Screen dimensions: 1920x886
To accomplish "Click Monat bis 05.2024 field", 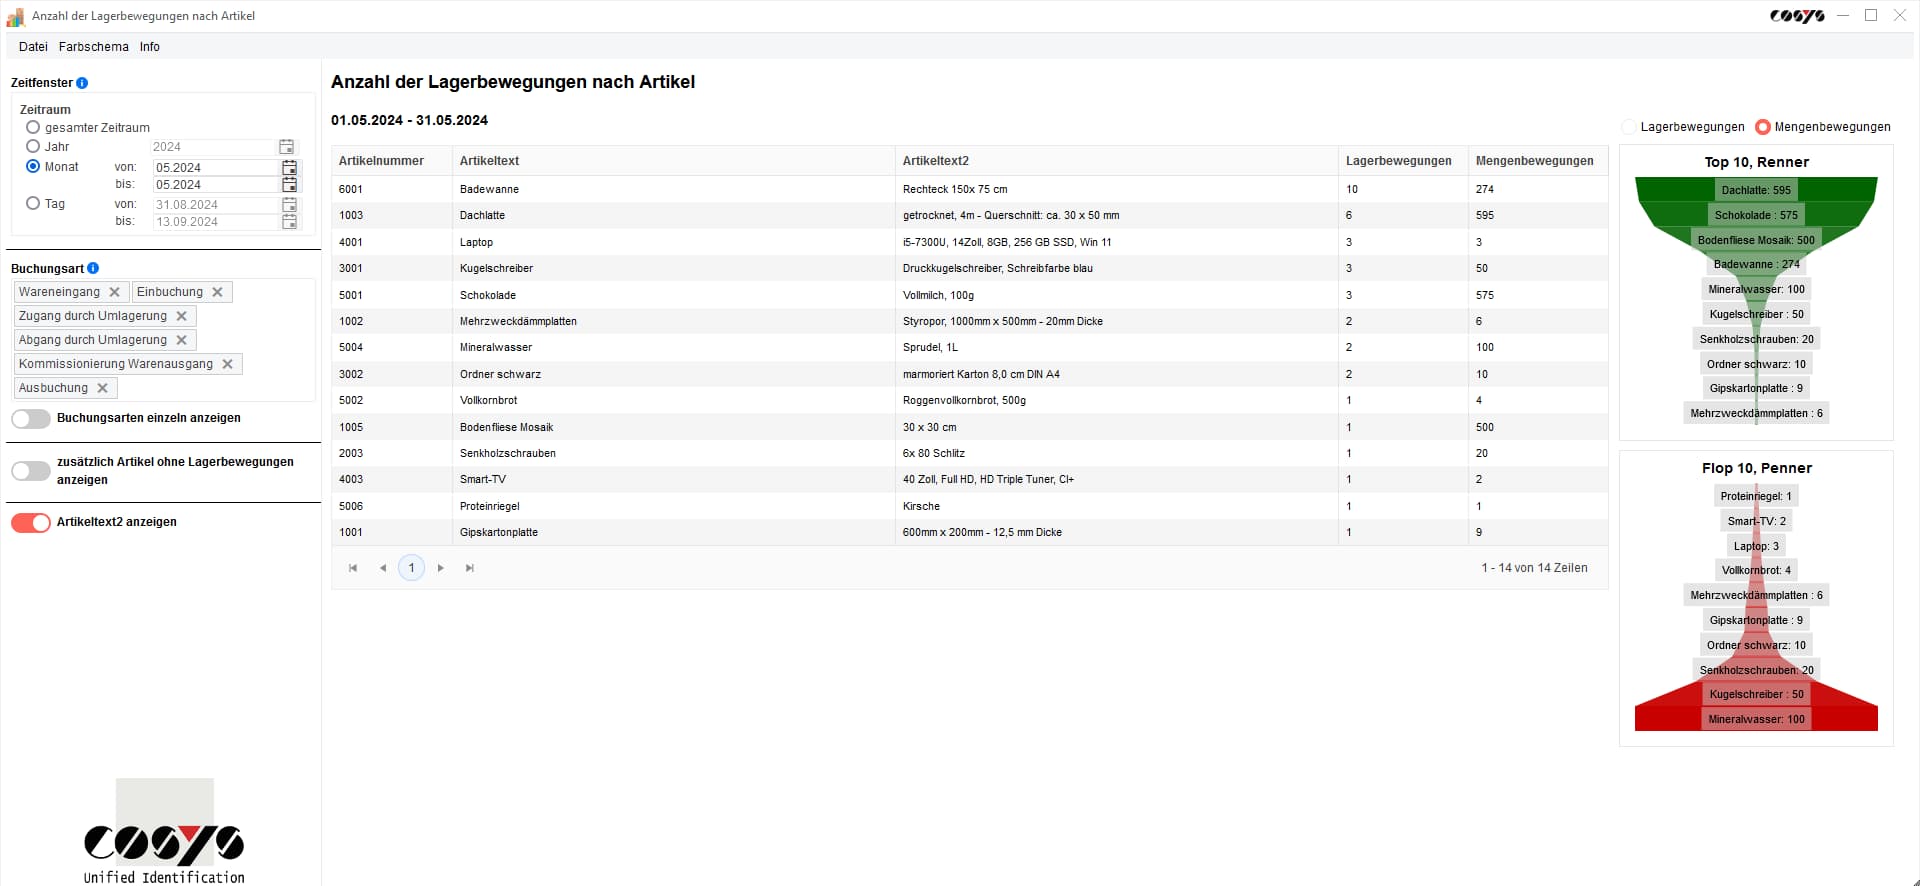I will pyautogui.click(x=215, y=184).
